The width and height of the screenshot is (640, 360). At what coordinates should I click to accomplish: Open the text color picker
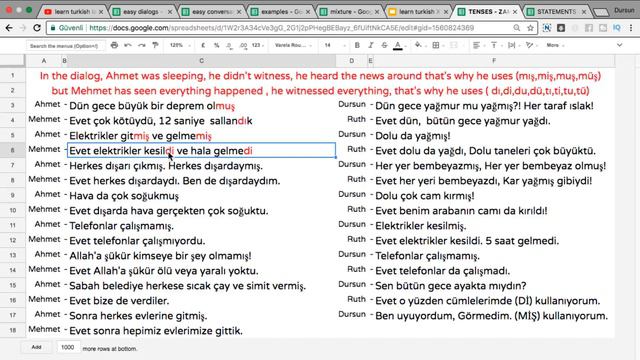click(398, 46)
